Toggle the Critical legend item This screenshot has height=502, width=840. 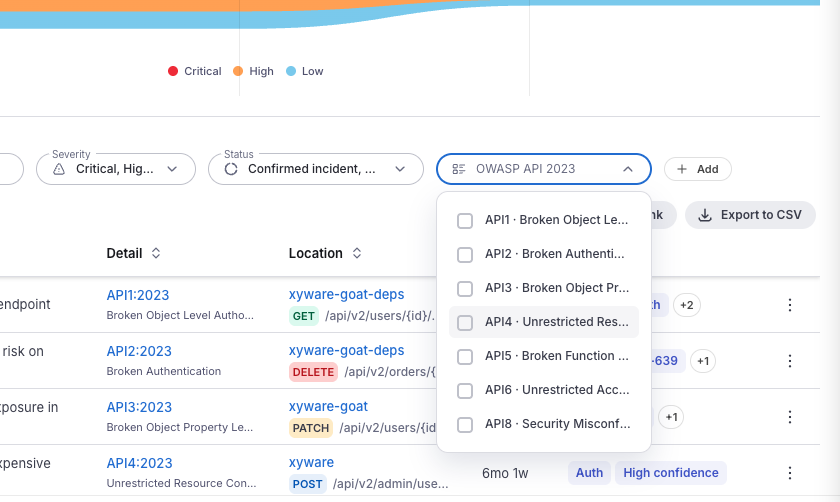click(194, 71)
